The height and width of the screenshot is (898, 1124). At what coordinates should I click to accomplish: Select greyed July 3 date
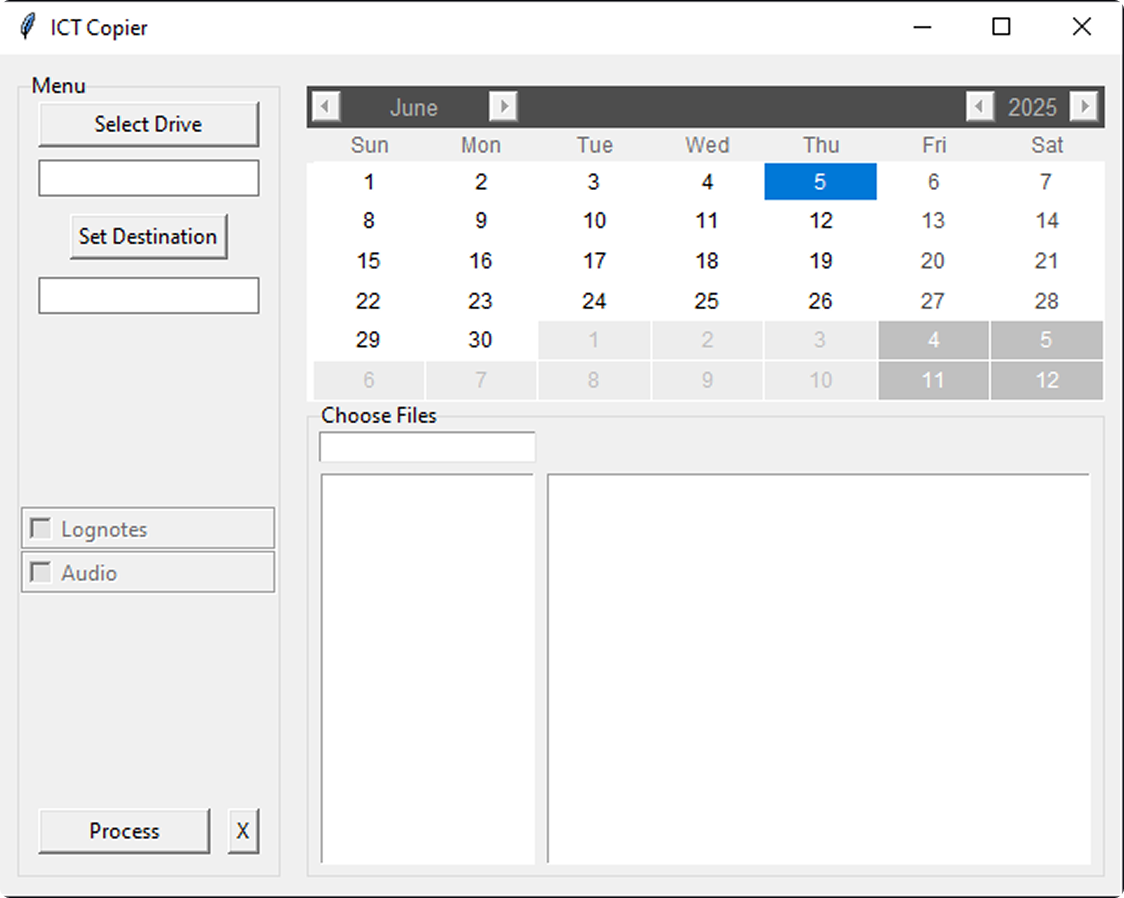coord(820,340)
